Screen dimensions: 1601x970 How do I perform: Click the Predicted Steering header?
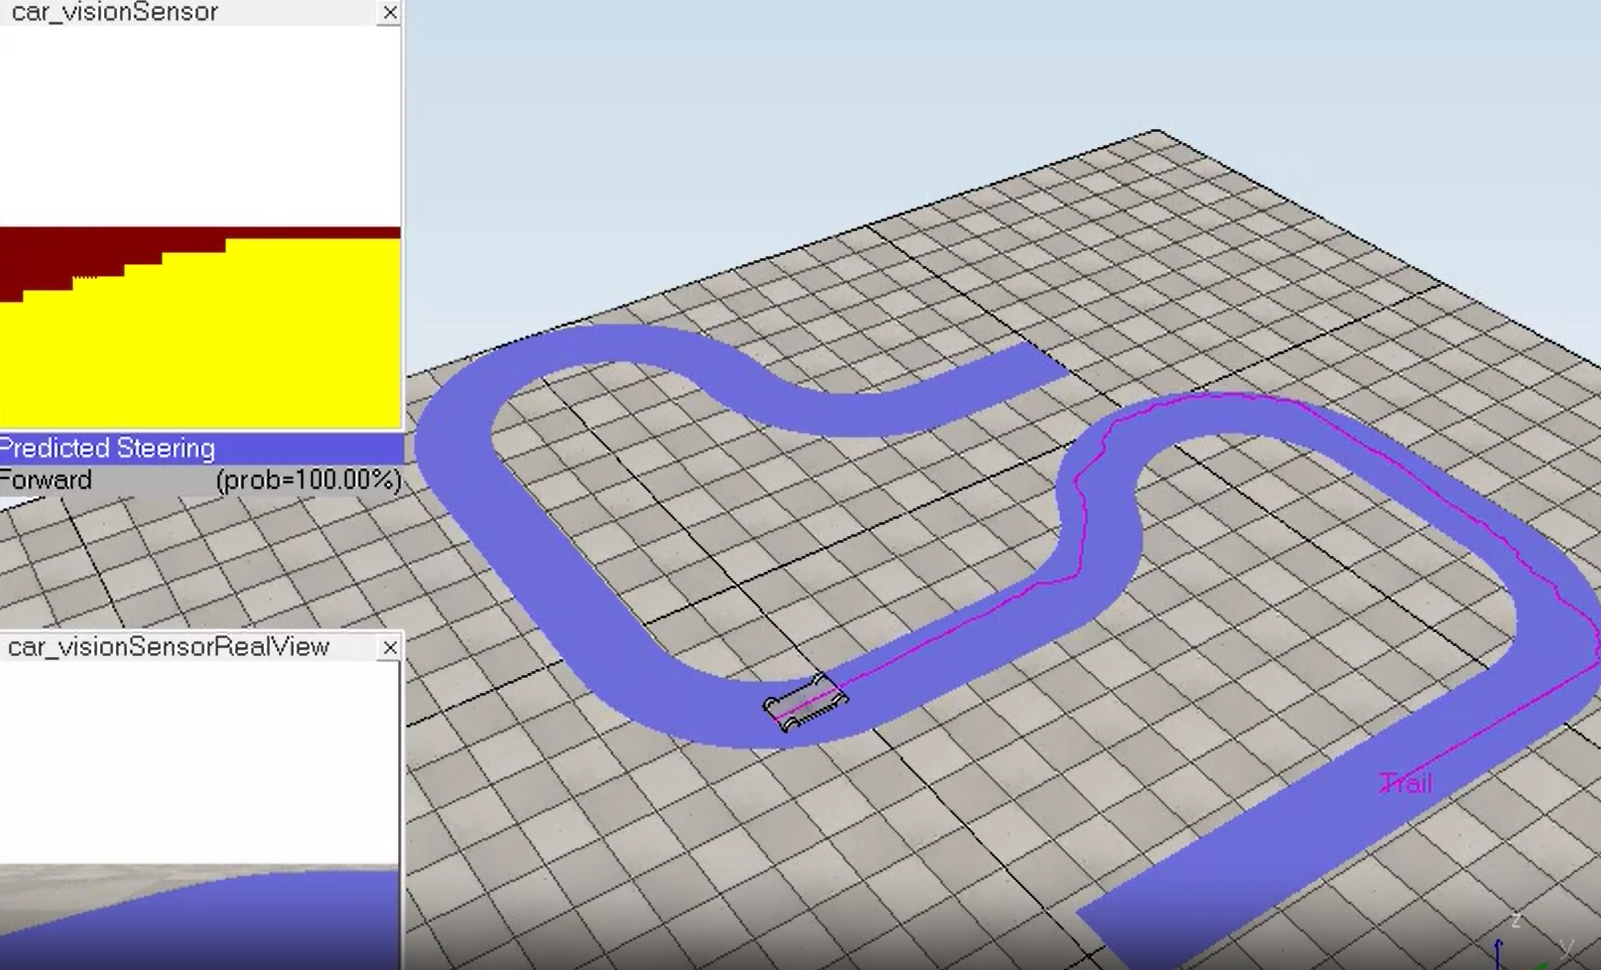(200, 448)
